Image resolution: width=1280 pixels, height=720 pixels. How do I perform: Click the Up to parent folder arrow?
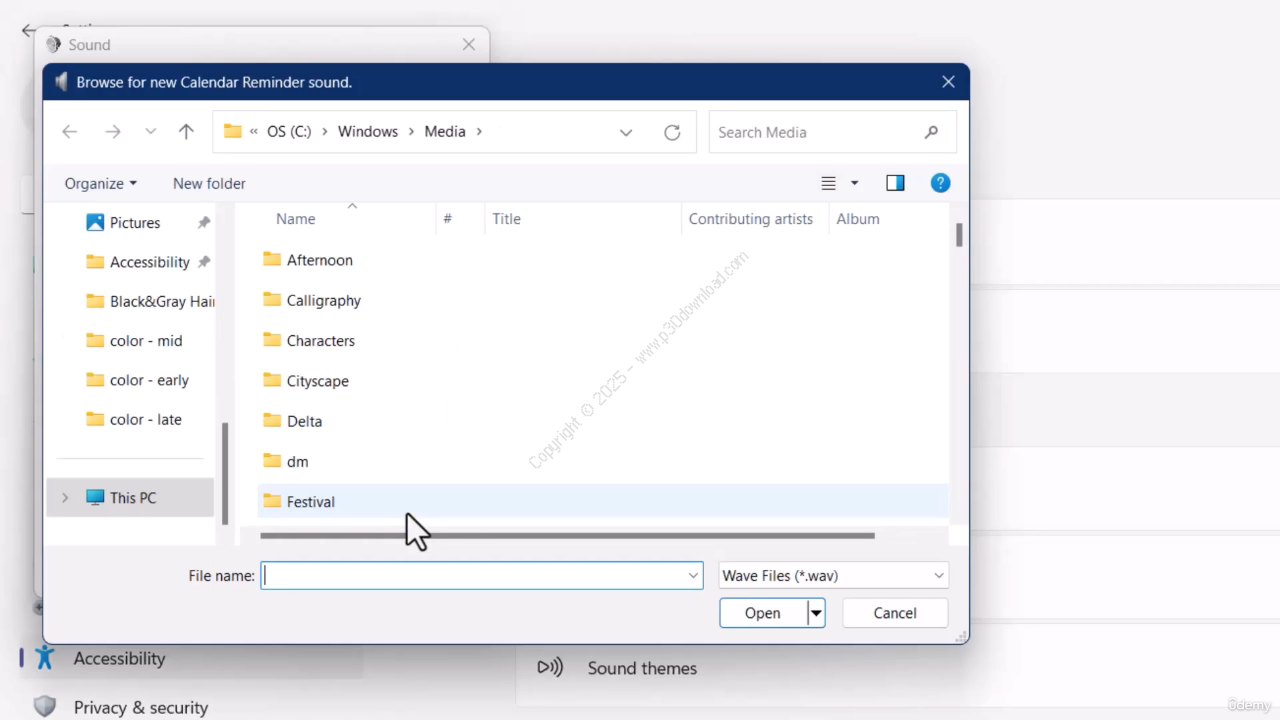tap(186, 132)
